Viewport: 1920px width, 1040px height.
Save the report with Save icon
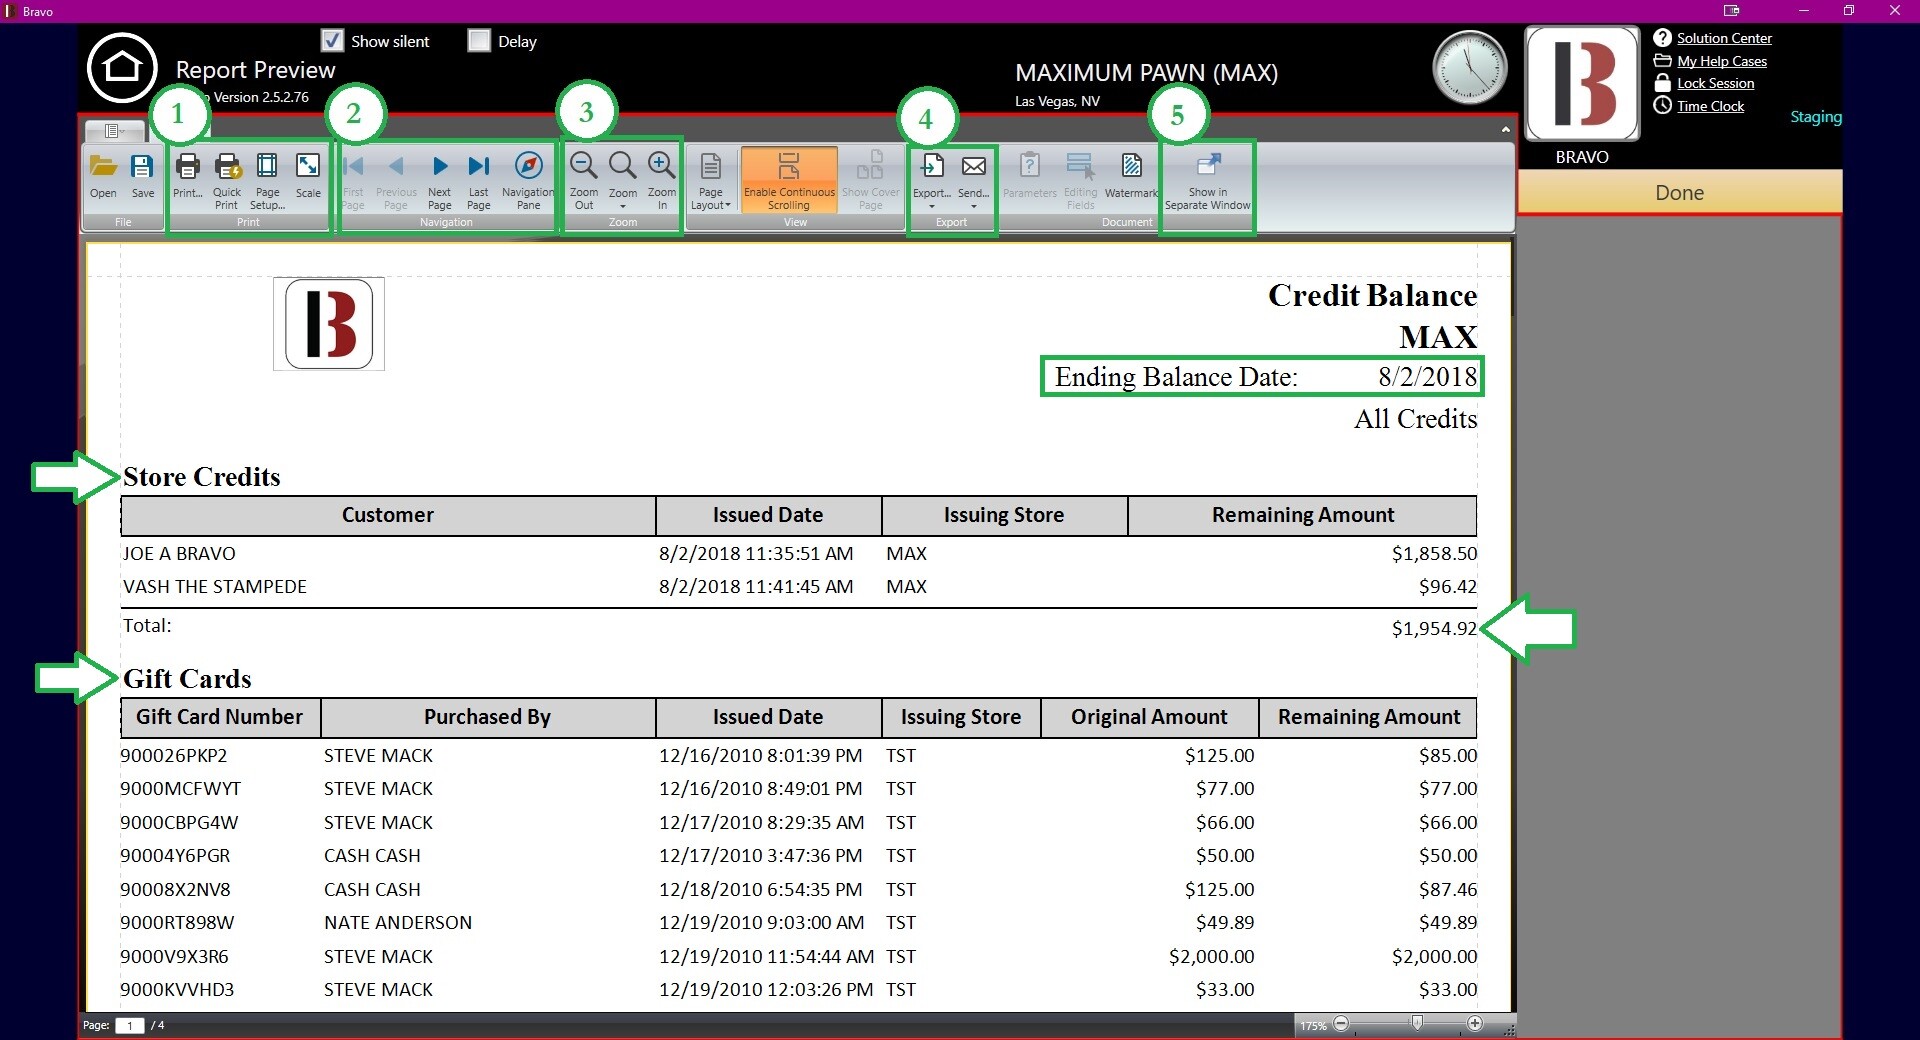point(143,176)
